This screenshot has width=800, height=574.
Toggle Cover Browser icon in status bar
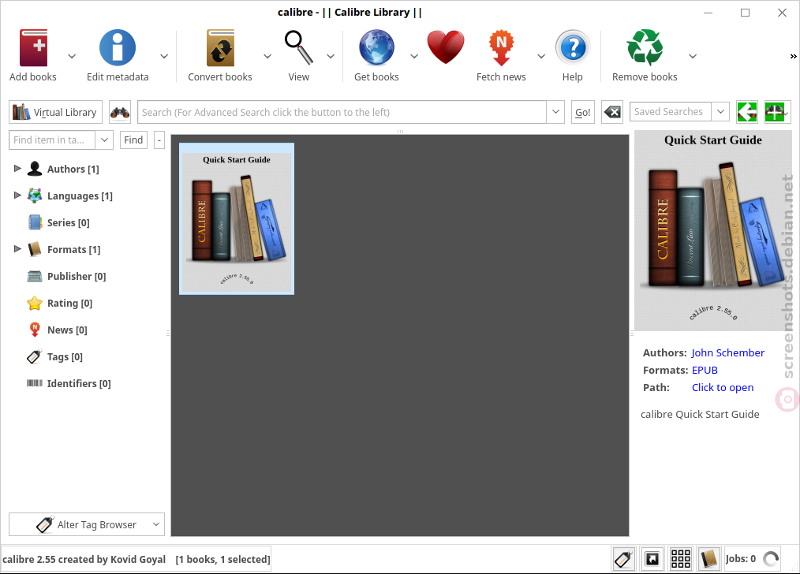(x=653, y=559)
